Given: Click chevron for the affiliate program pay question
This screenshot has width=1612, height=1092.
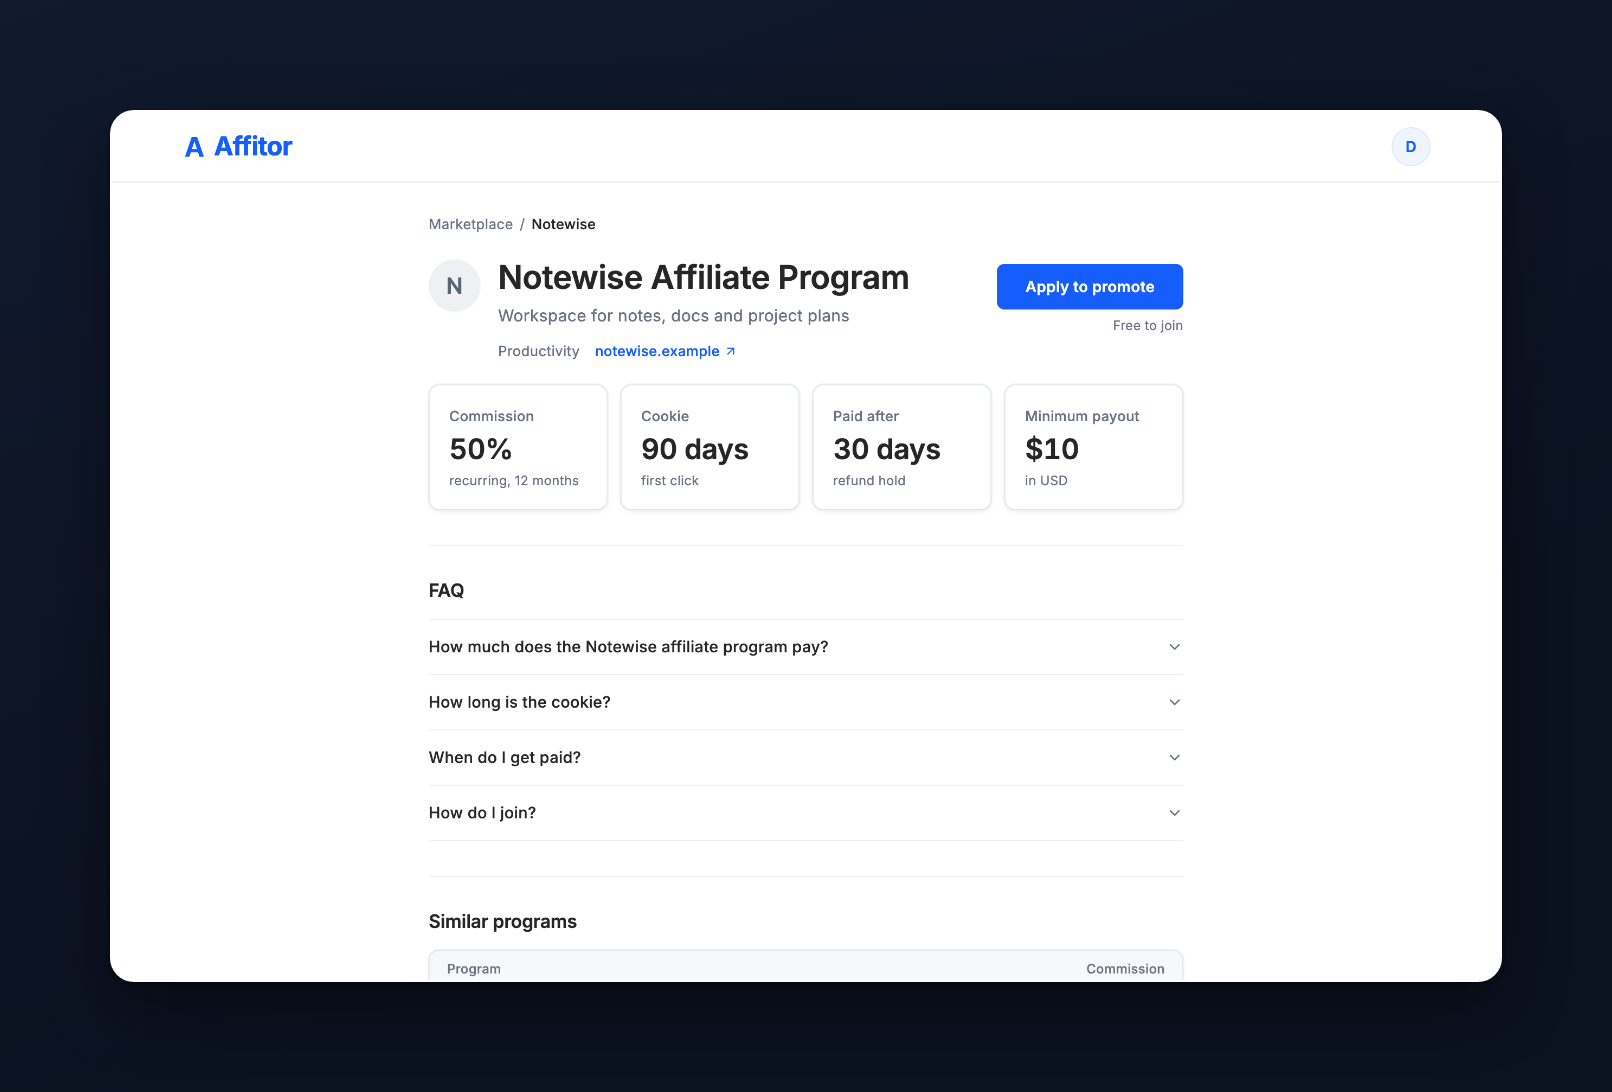Looking at the screenshot, I should point(1174,647).
